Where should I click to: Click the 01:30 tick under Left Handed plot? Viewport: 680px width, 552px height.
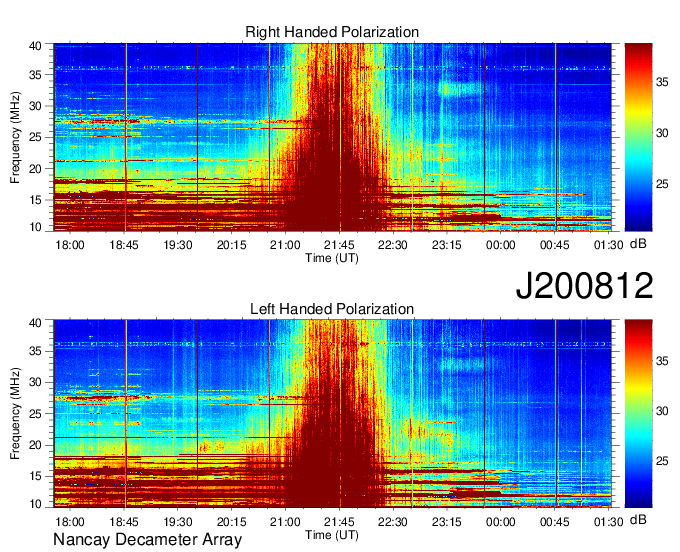tap(608, 522)
